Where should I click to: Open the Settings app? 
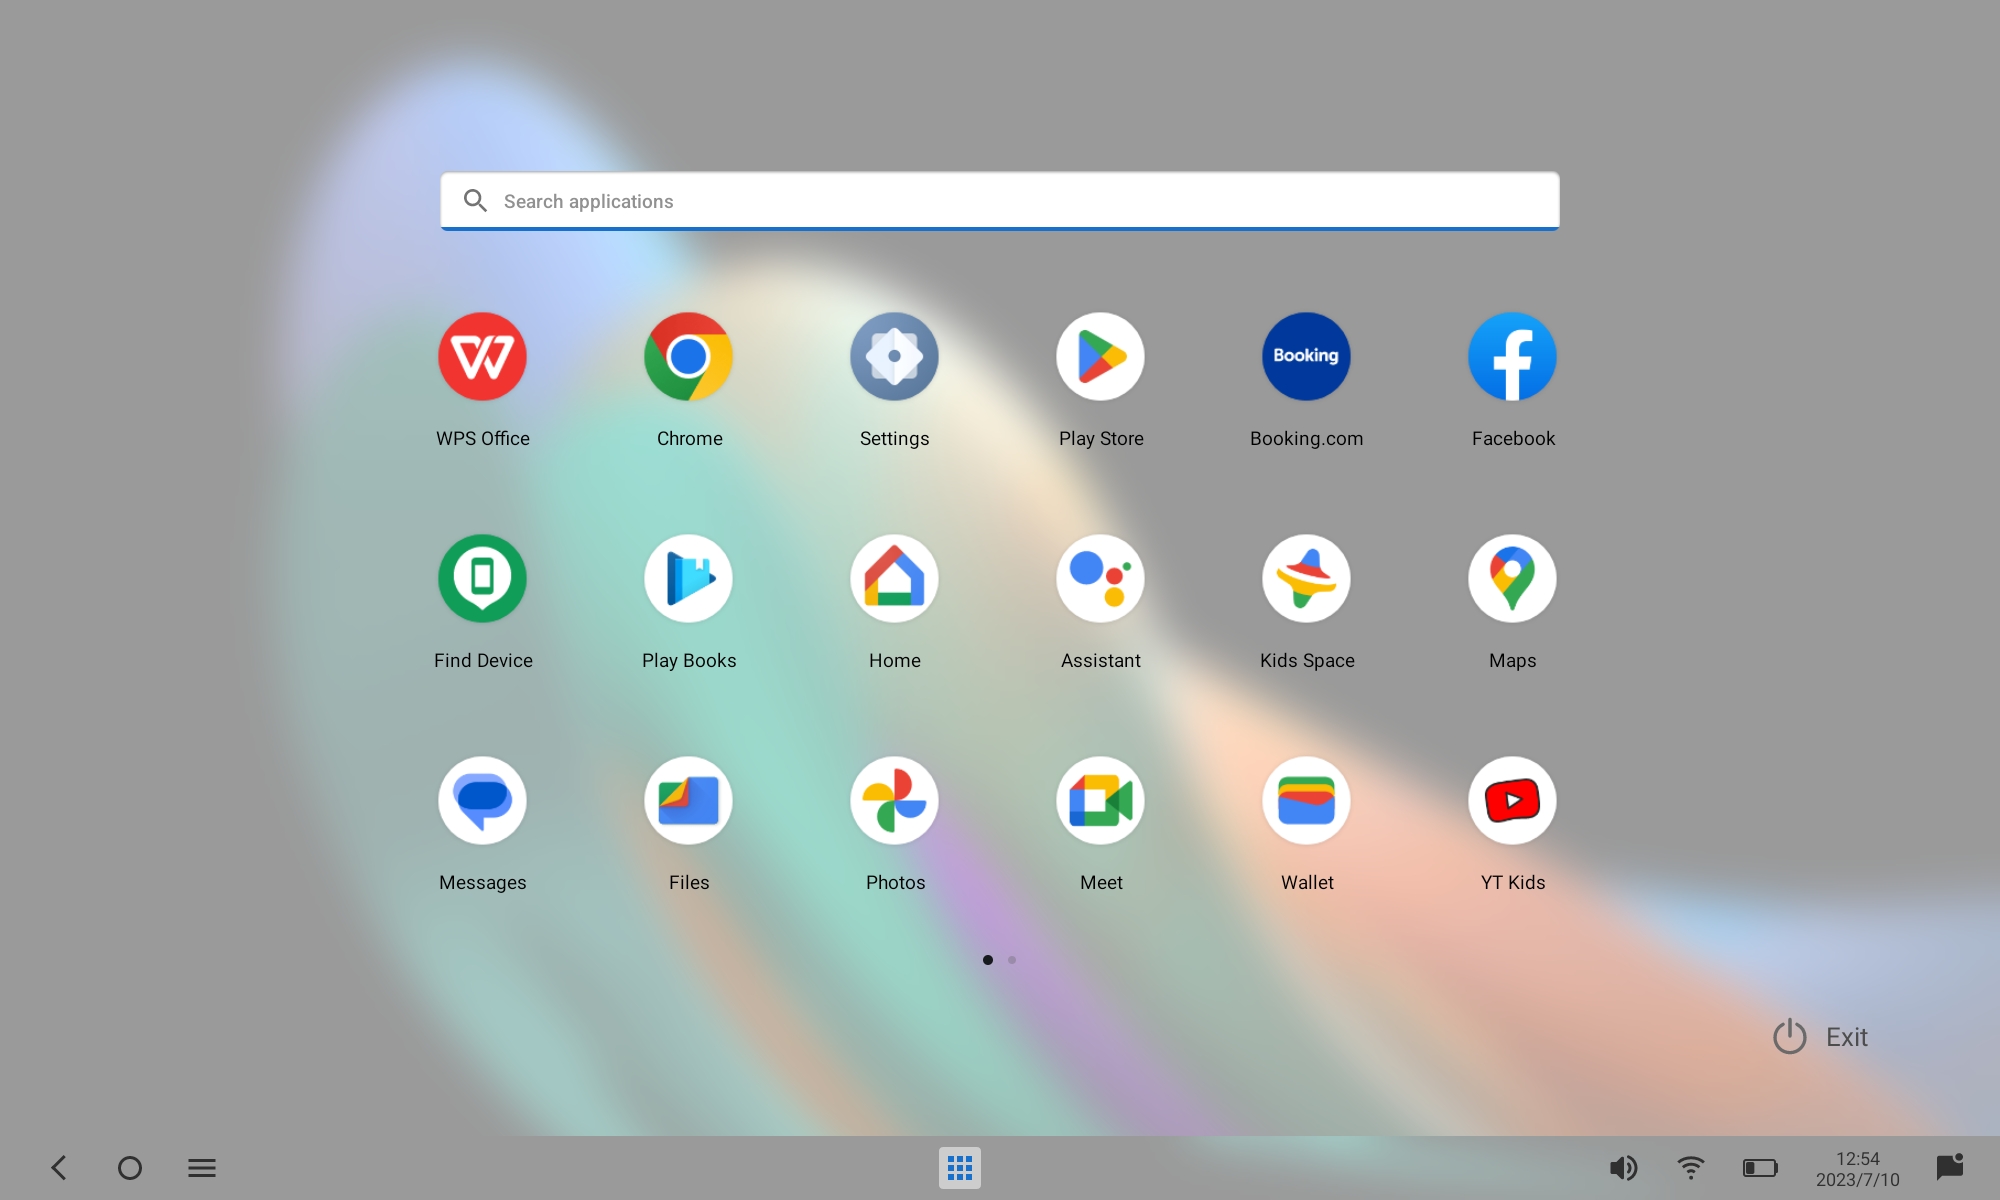[x=894, y=357]
